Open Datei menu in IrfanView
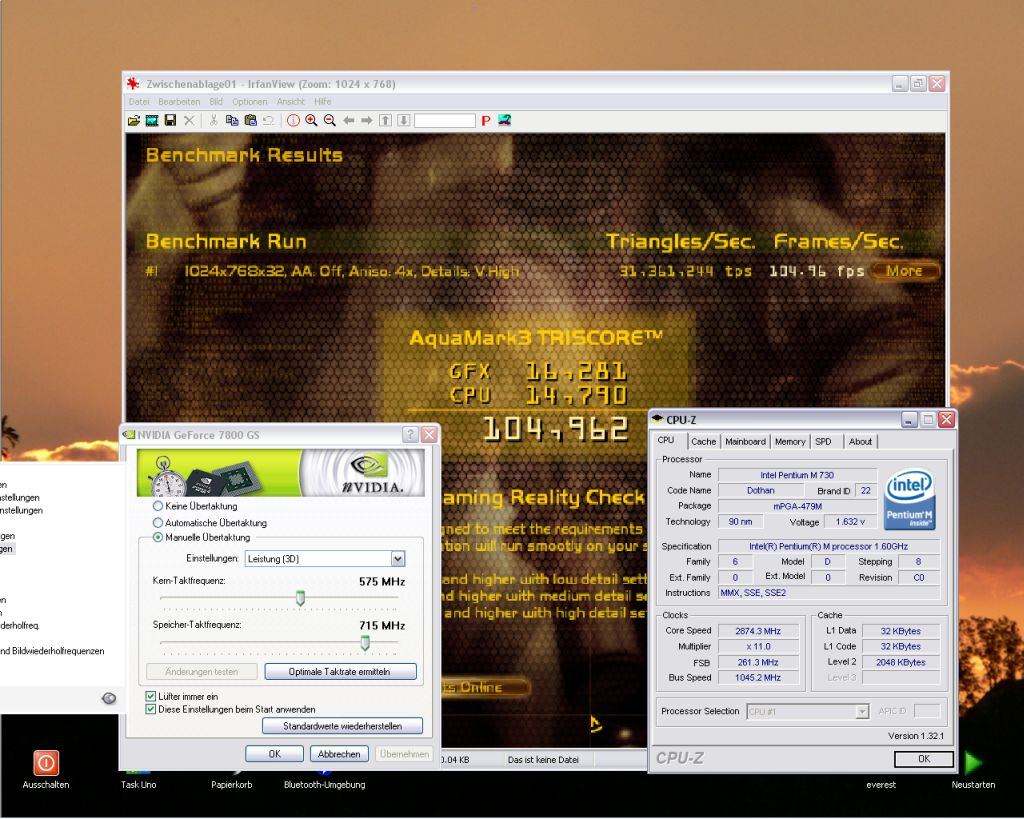Viewport: 1024px width, 819px height. pos(138,102)
